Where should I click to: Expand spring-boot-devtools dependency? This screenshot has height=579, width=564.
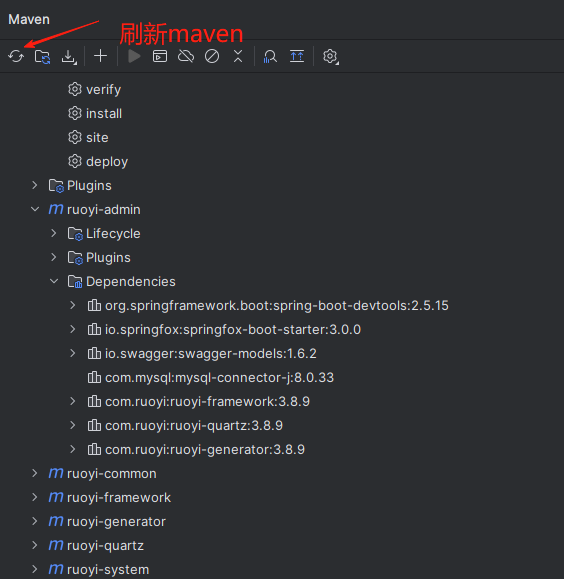(73, 305)
